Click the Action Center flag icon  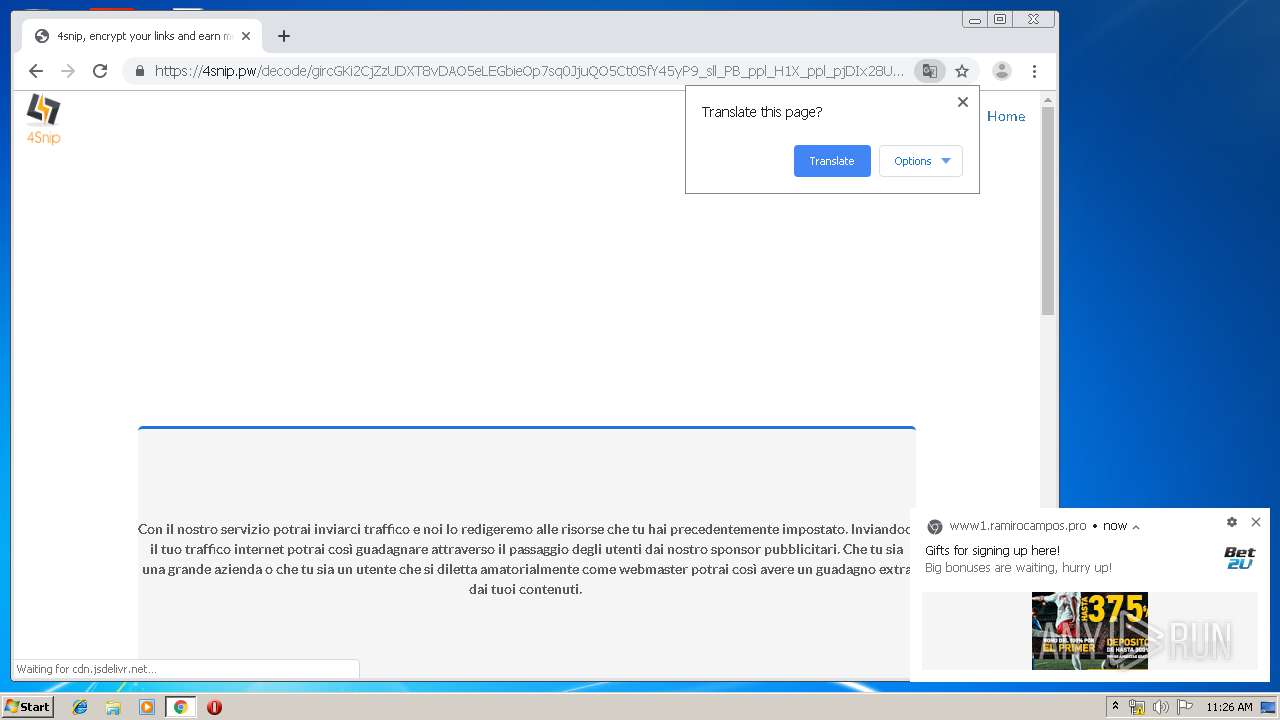pos(1185,707)
